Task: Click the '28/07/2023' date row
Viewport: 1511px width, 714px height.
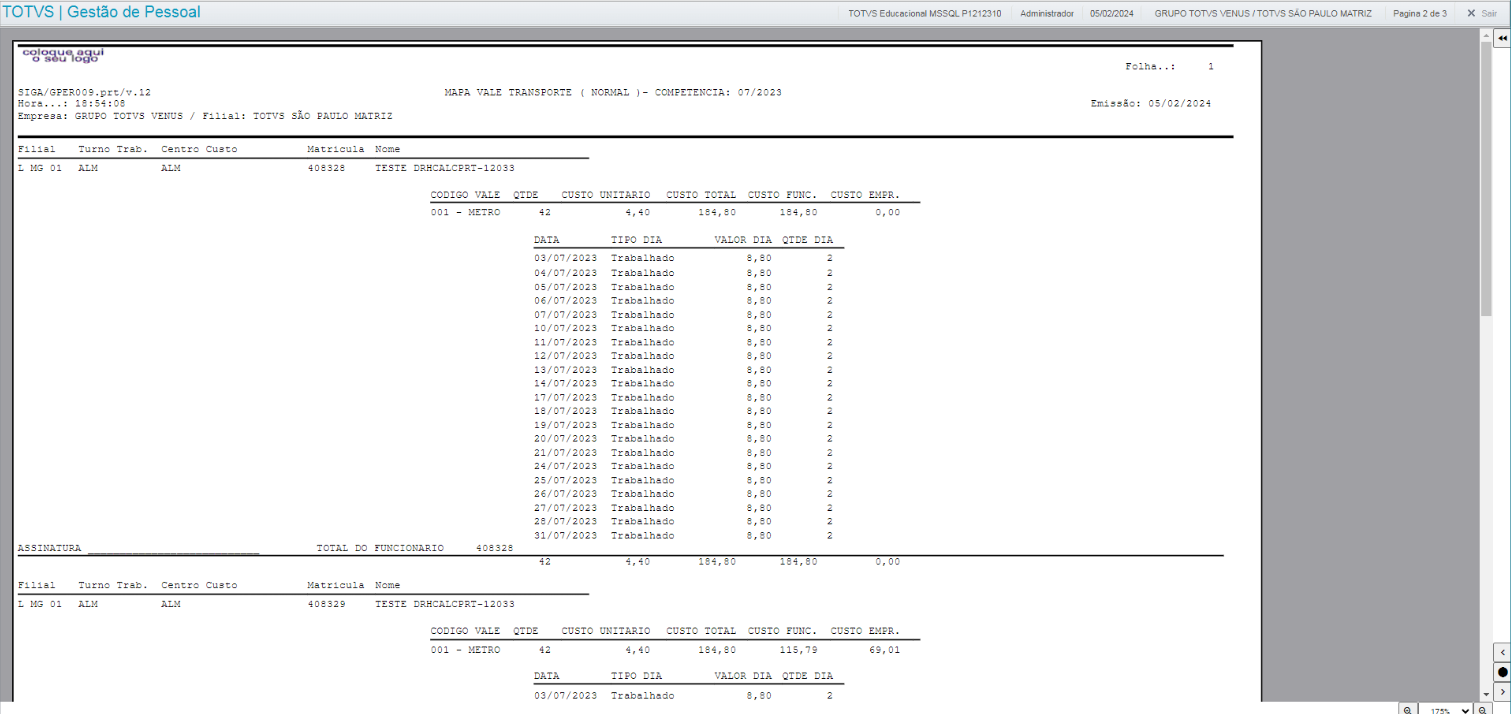Action: (683, 521)
